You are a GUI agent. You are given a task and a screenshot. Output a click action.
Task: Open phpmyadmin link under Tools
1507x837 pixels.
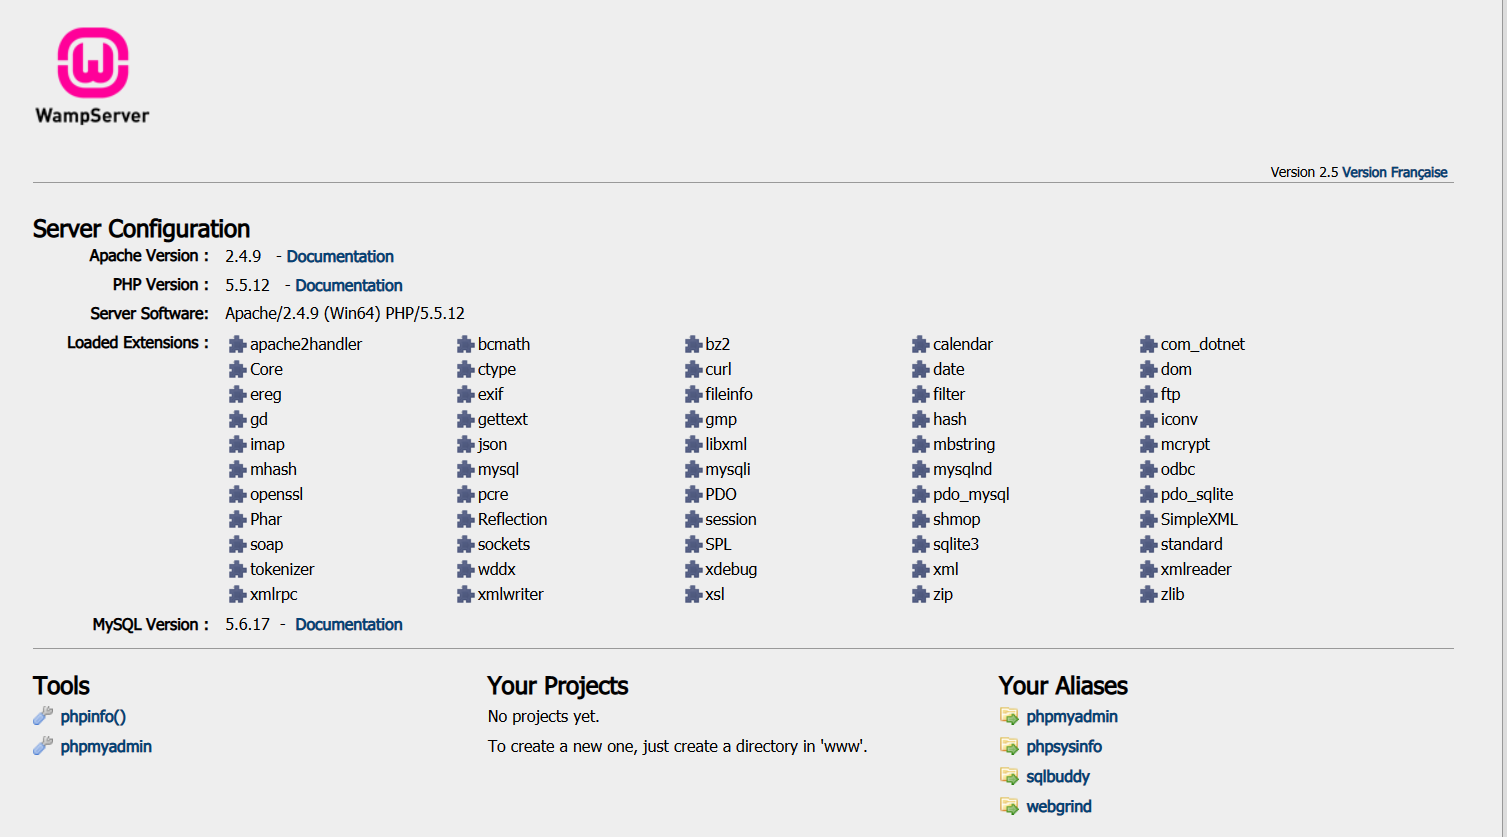[x=106, y=746]
